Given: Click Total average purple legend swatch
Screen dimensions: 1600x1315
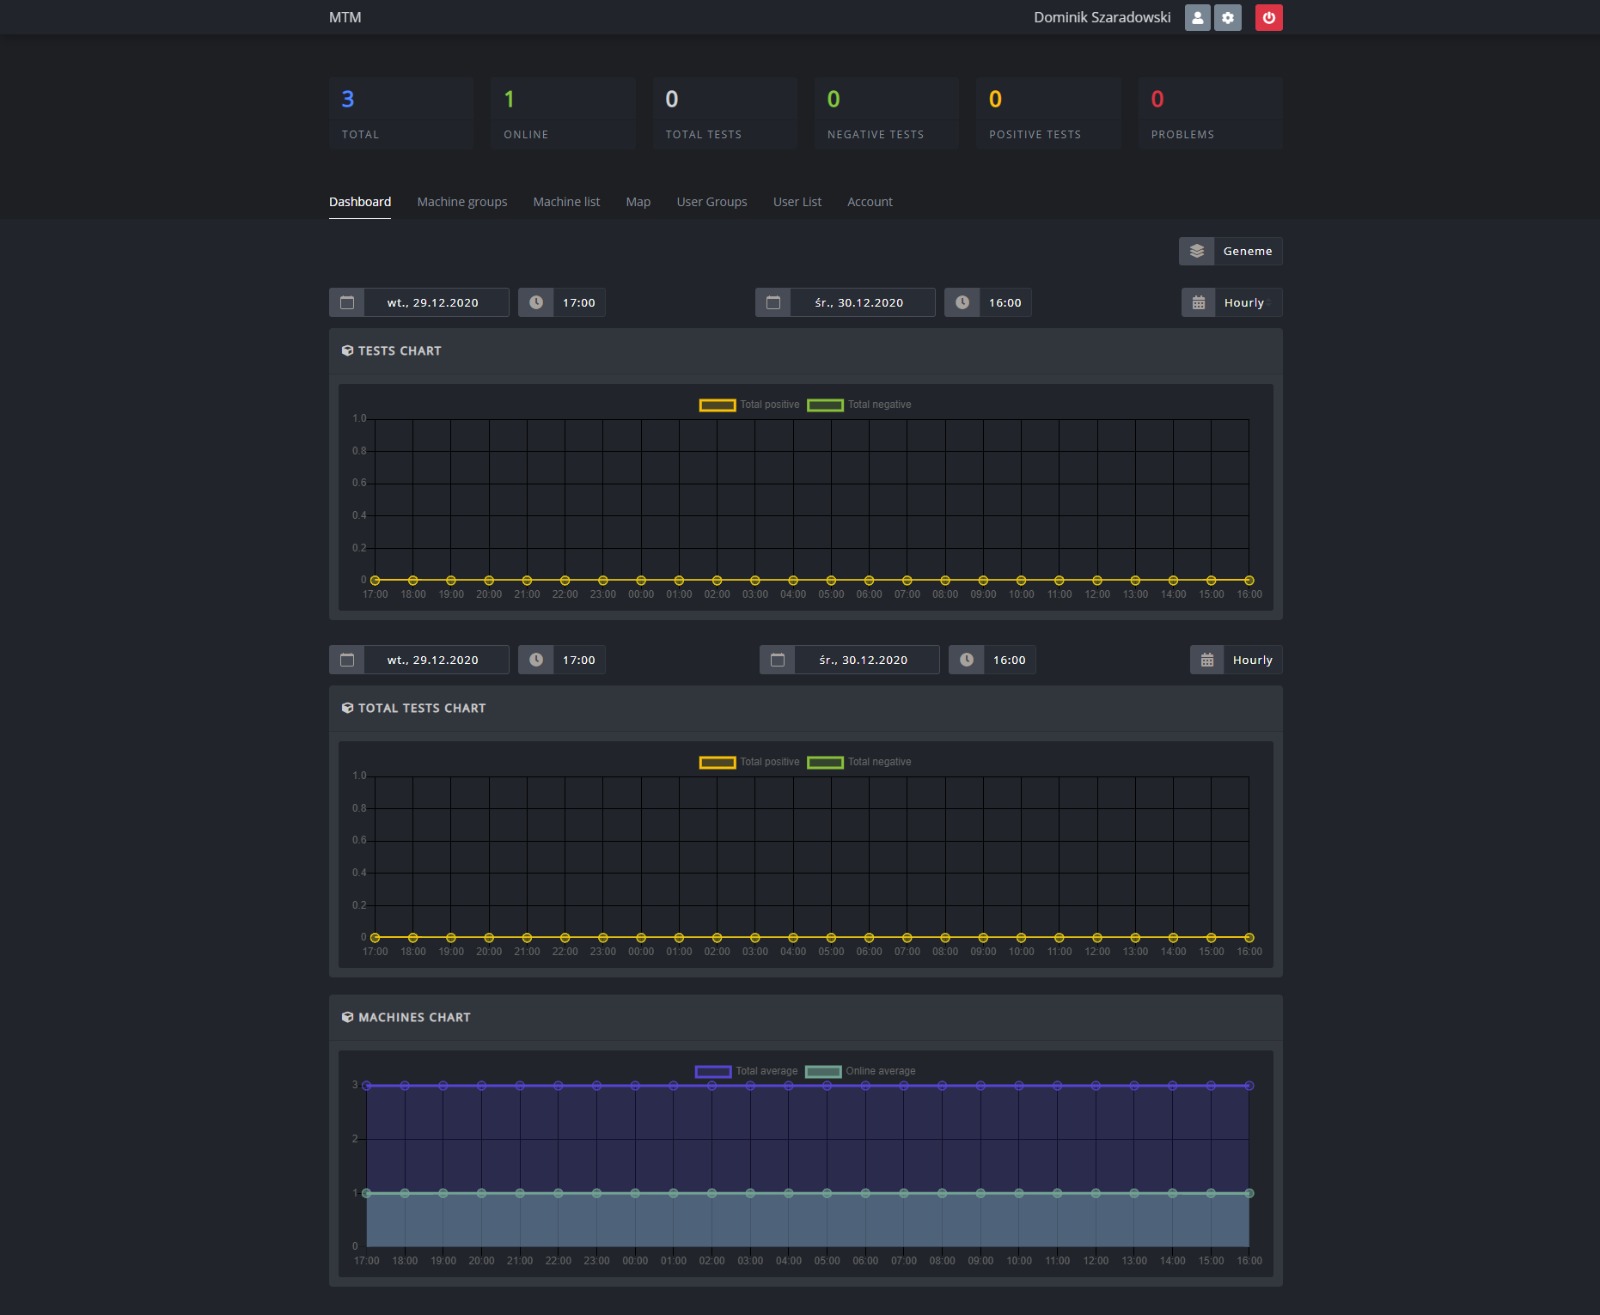Looking at the screenshot, I should 713,1071.
